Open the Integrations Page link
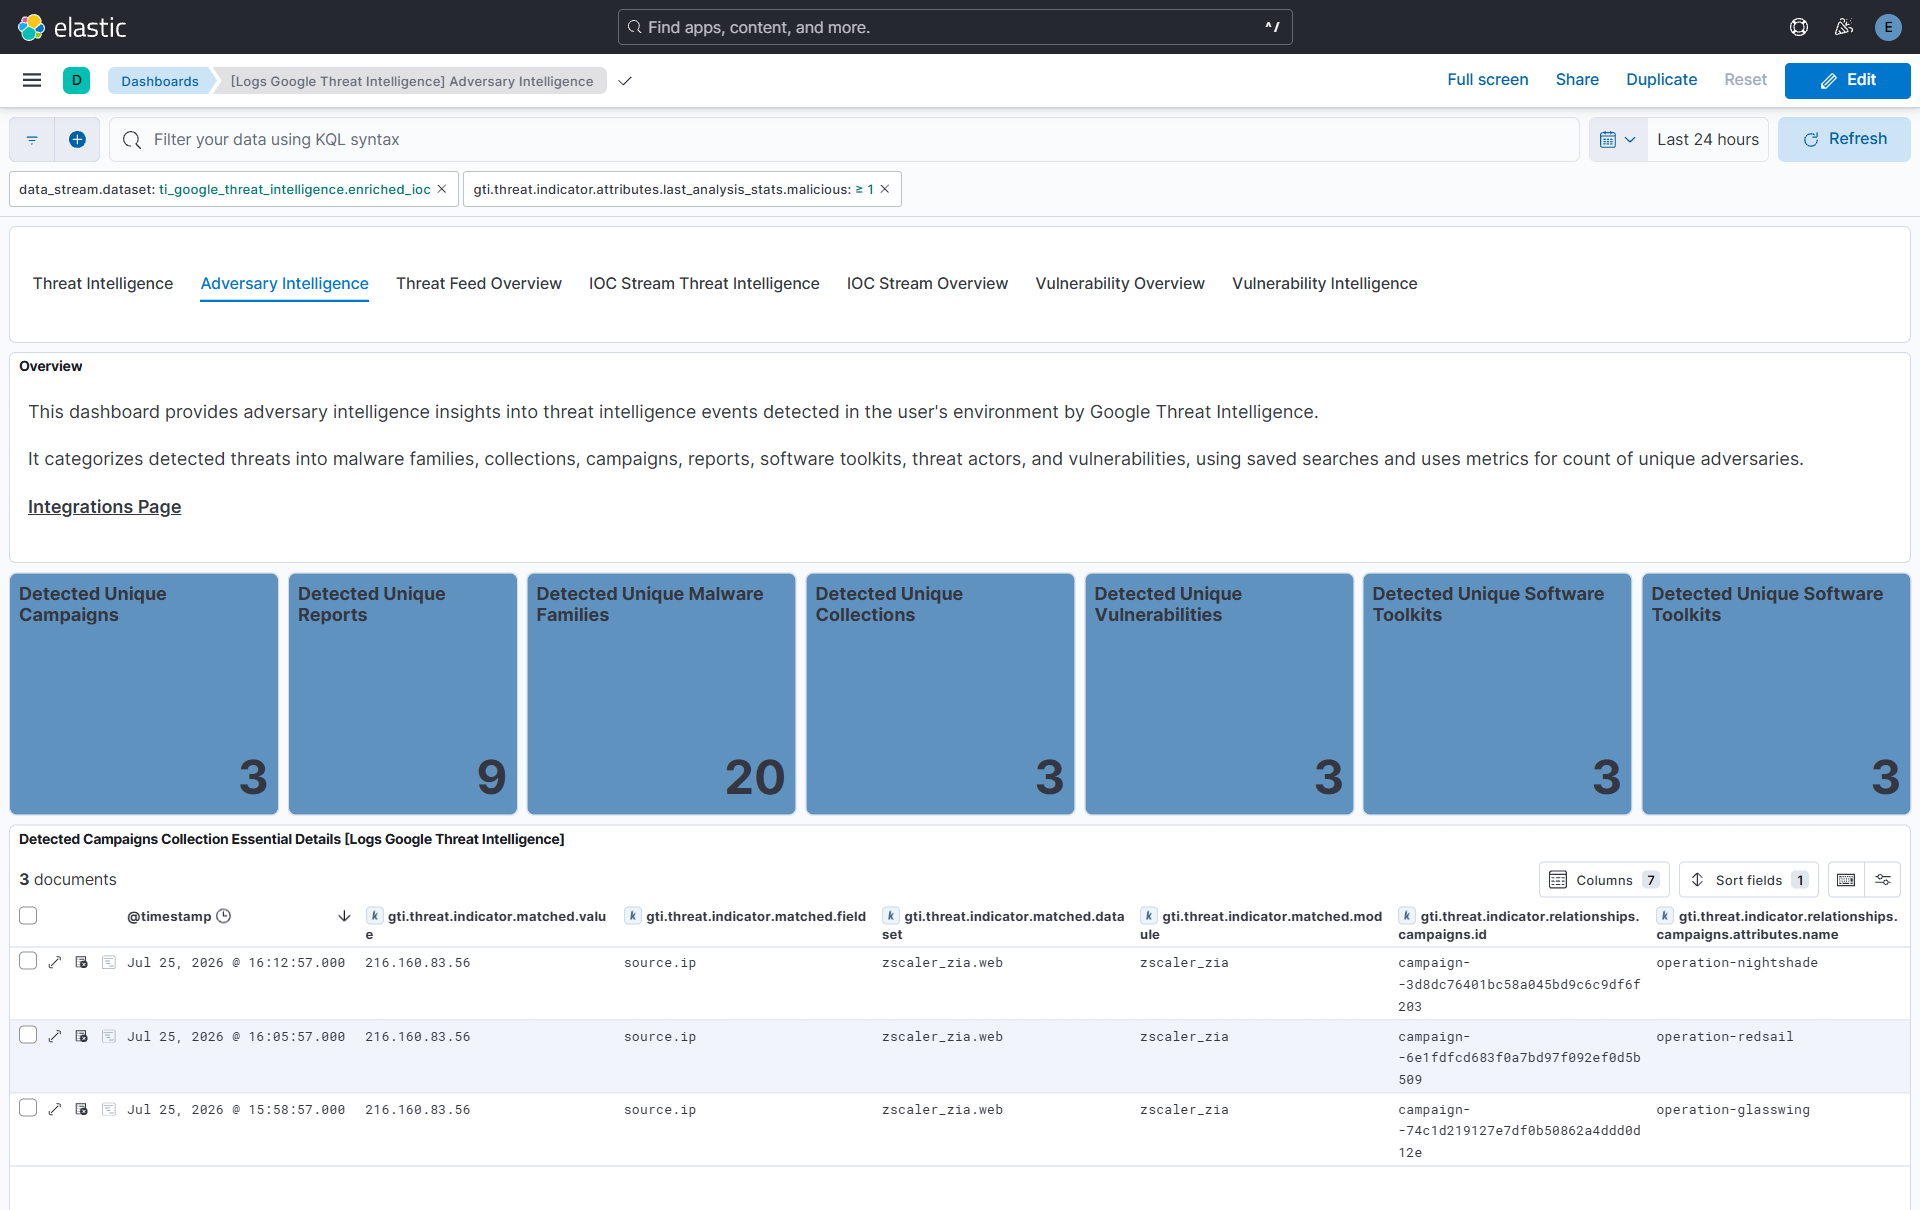1920x1210 pixels. point(104,507)
